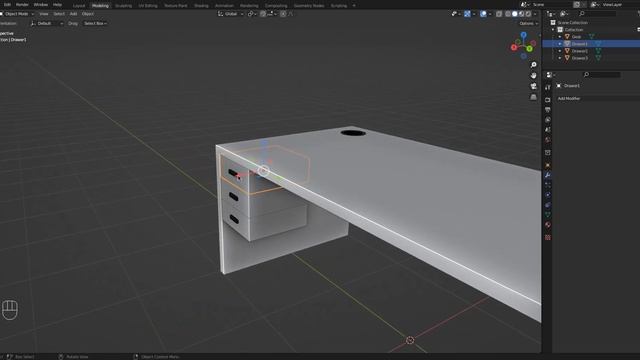This screenshot has height=360, width=640.
Task: Open the Select Box drag dropdown
Action: coord(95,23)
